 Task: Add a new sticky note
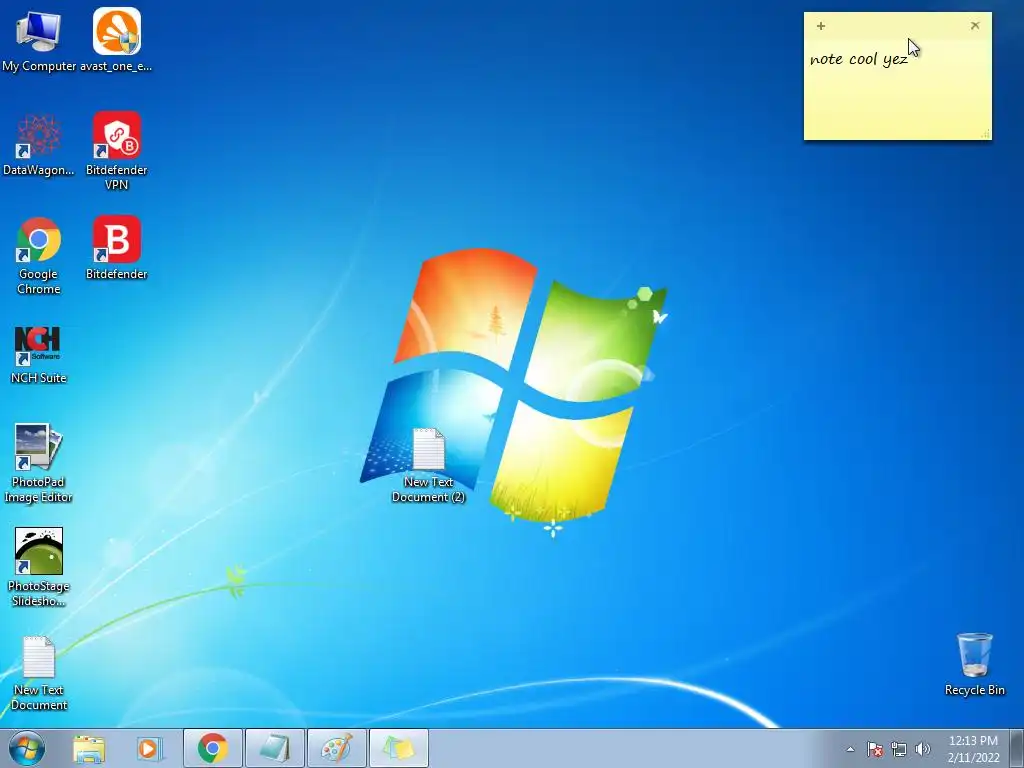821,26
